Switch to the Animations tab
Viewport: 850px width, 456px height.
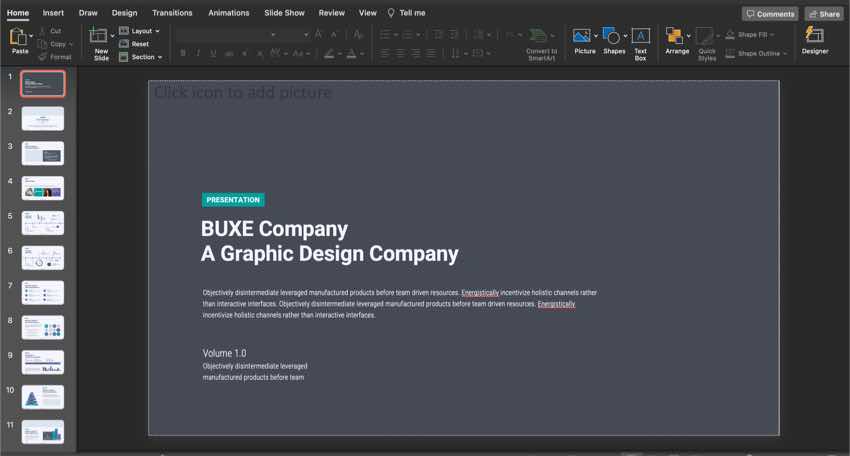[228, 12]
